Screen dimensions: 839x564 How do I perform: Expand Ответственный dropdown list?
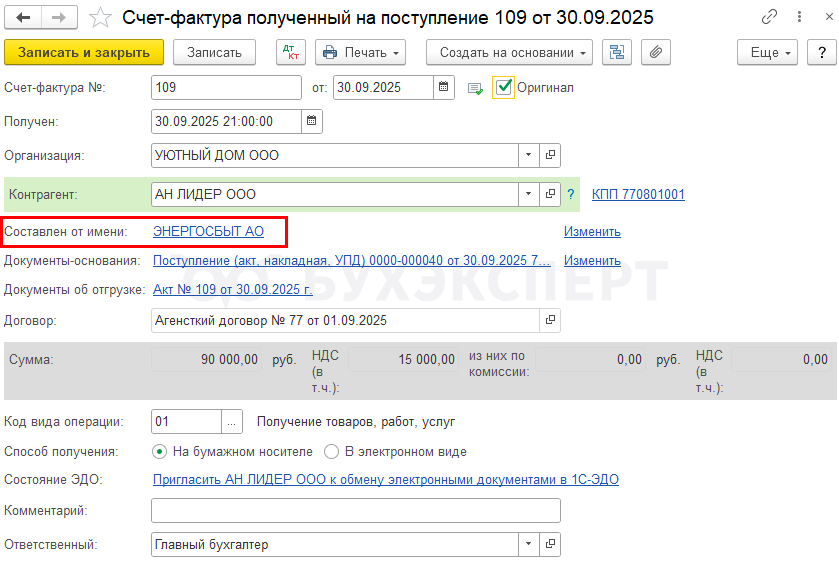tap(529, 544)
